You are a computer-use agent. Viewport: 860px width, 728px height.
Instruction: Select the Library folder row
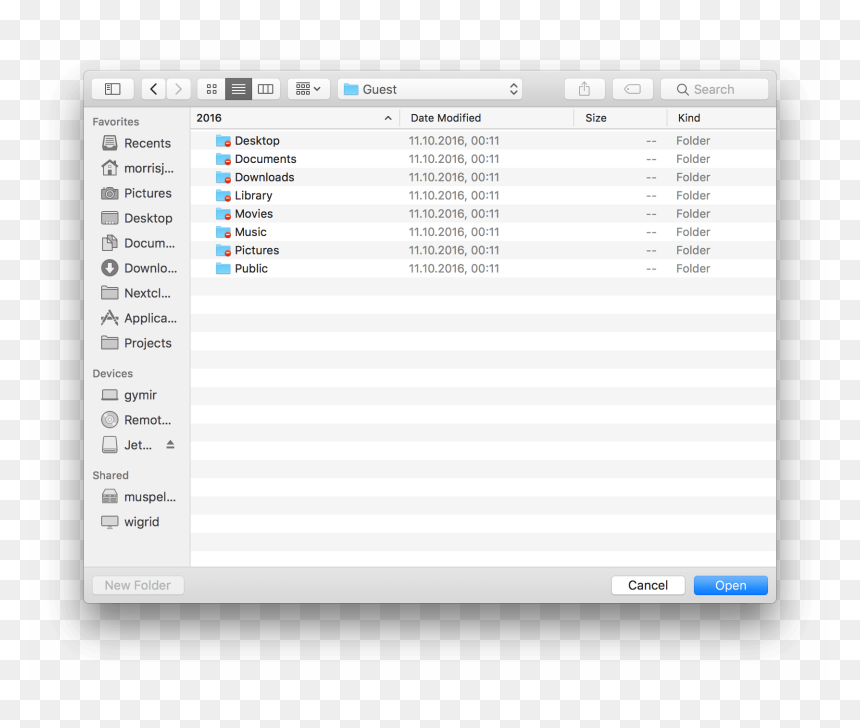pyautogui.click(x=483, y=195)
